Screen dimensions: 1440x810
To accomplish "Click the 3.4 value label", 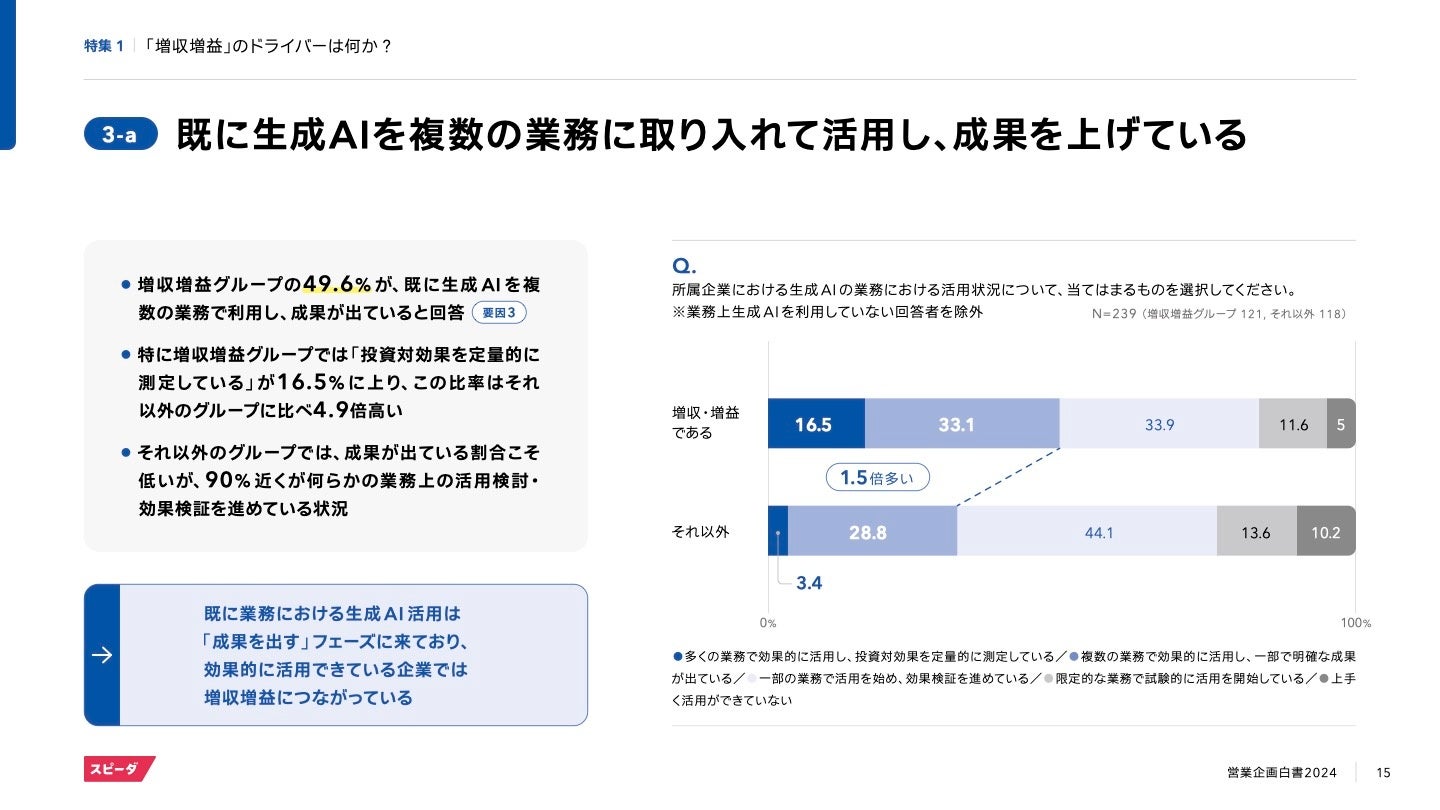I will pyautogui.click(x=809, y=582).
